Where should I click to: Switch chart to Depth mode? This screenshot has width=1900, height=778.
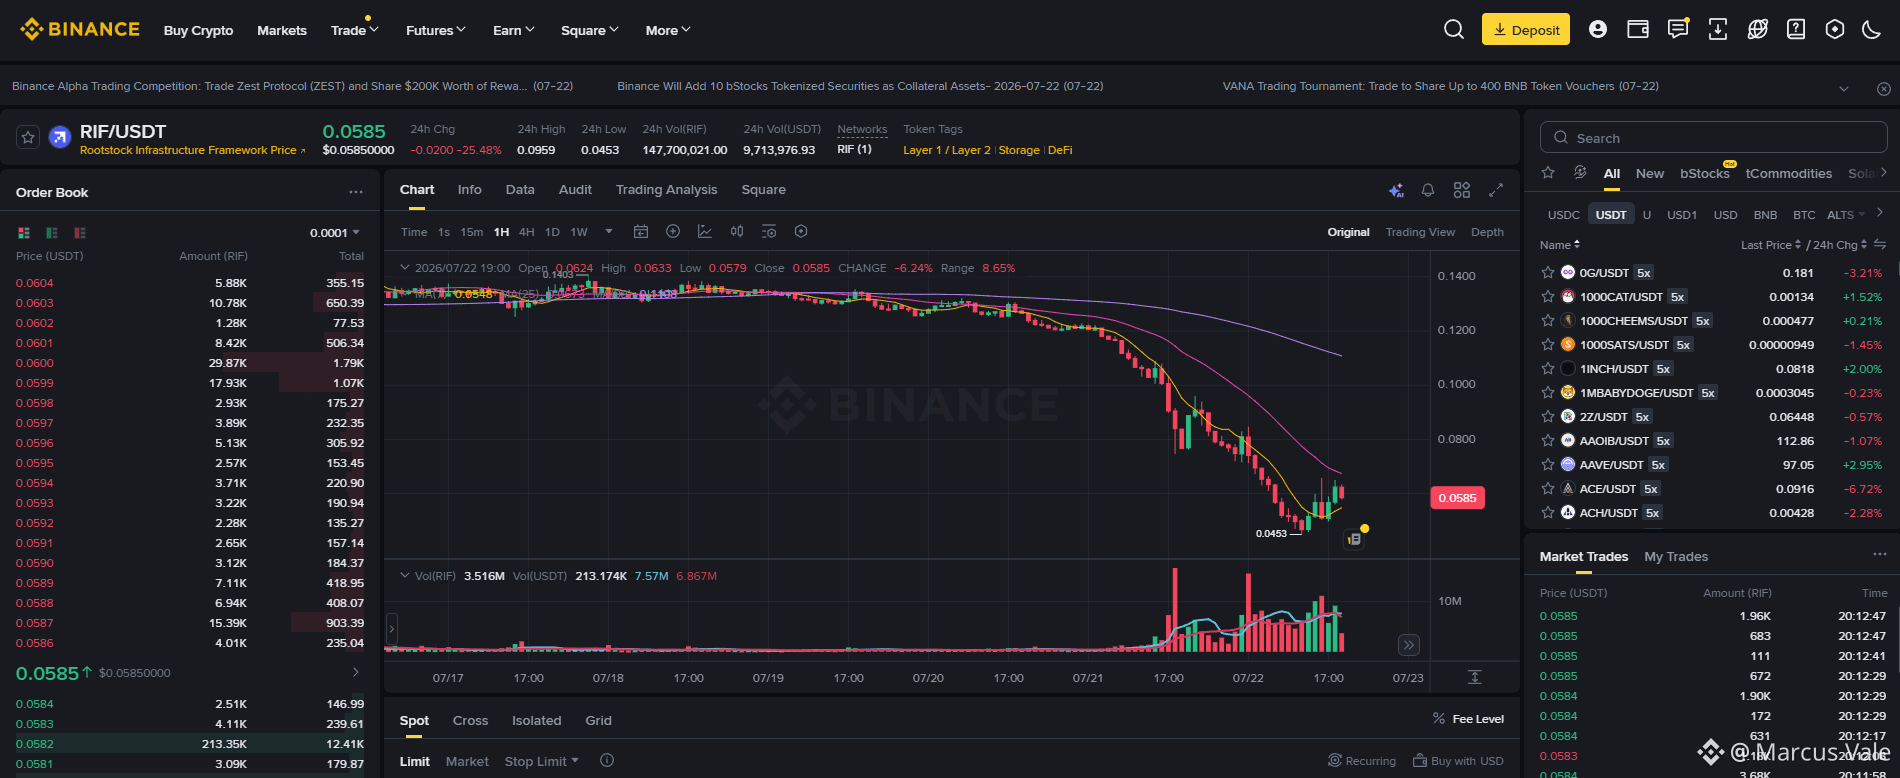point(1487,232)
